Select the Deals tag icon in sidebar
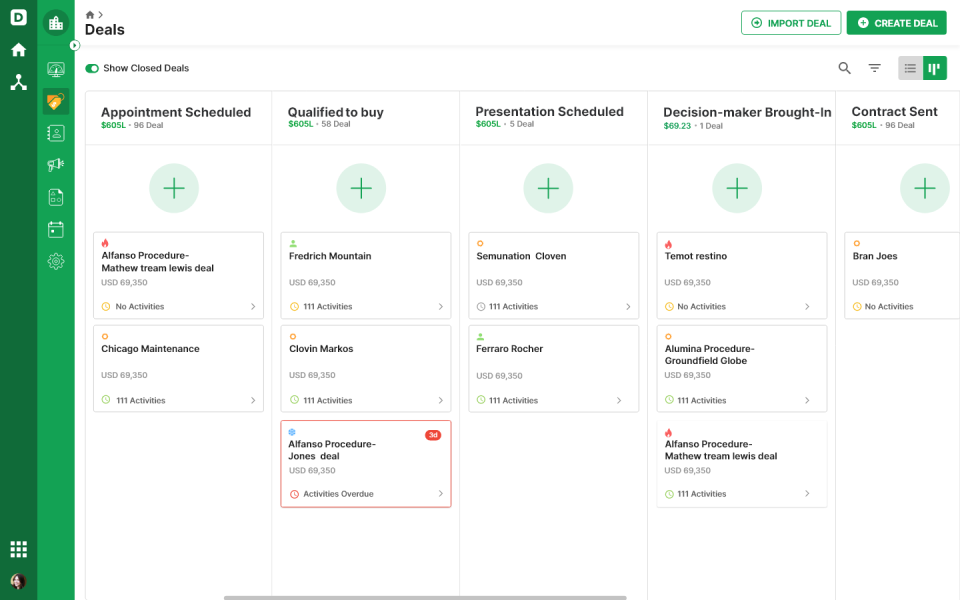 56,101
